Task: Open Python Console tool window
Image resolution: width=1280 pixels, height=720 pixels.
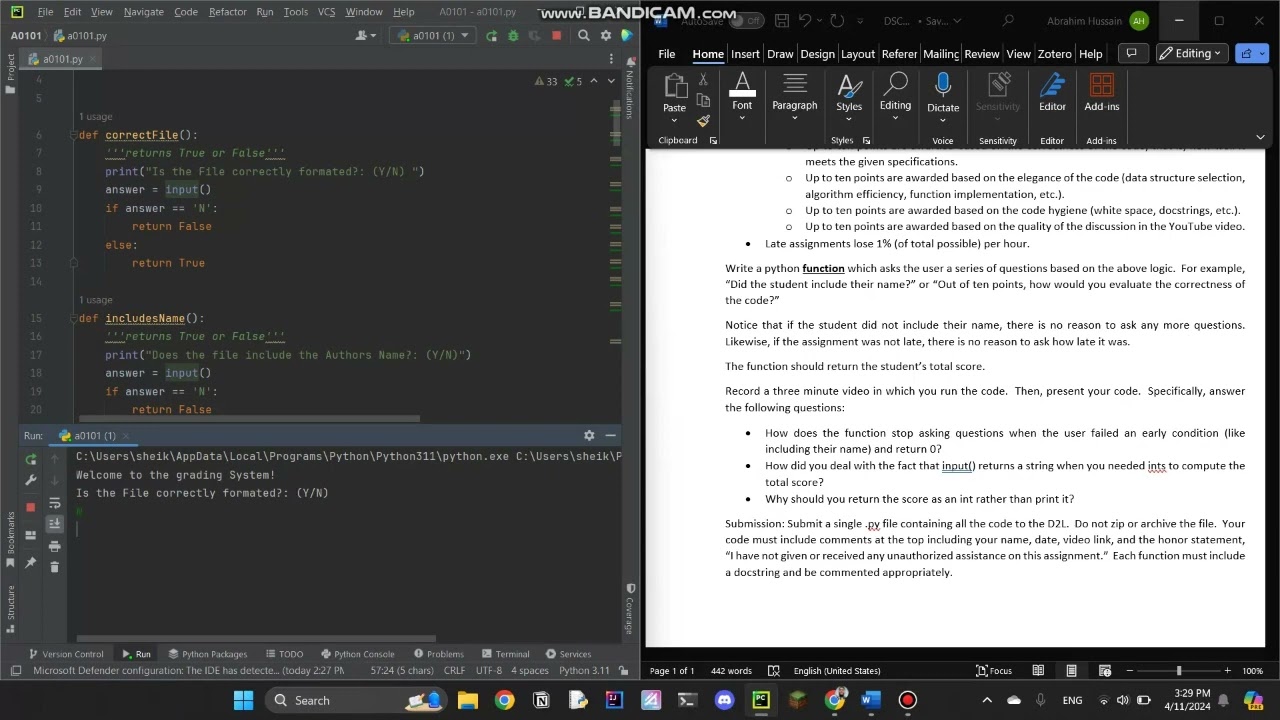Action: tap(357, 654)
